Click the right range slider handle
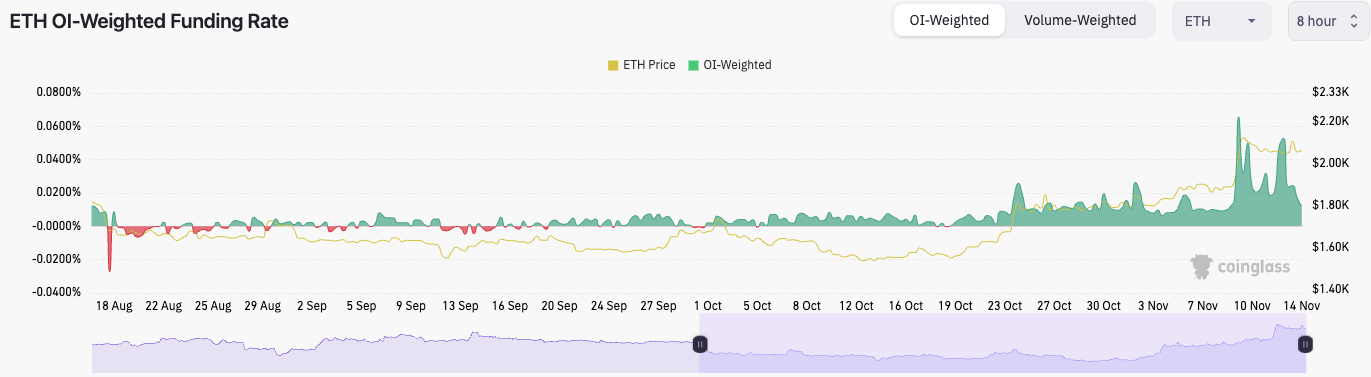This screenshot has height=377, width=1371. point(1305,344)
